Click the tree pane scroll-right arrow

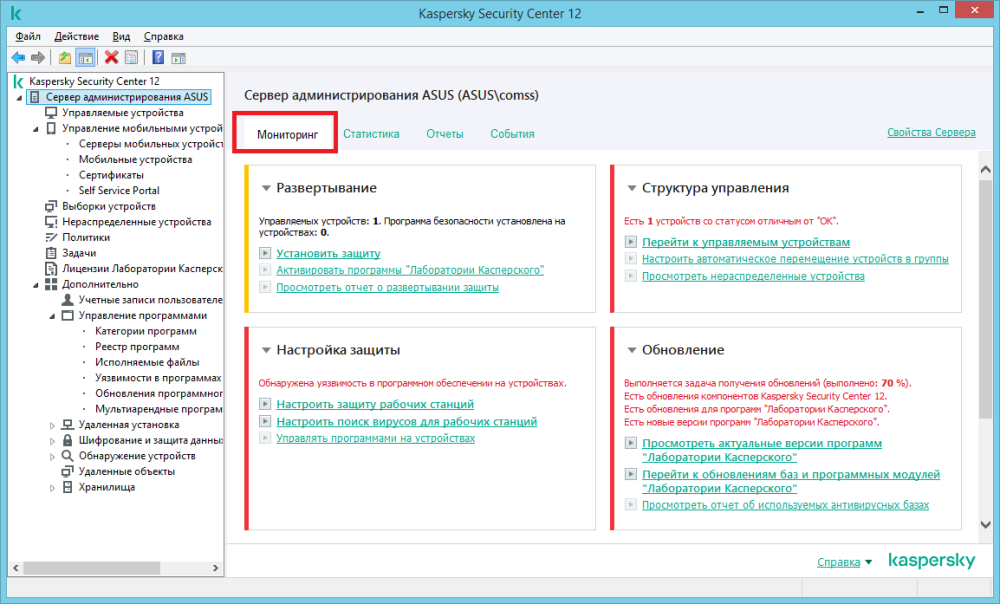tap(216, 568)
